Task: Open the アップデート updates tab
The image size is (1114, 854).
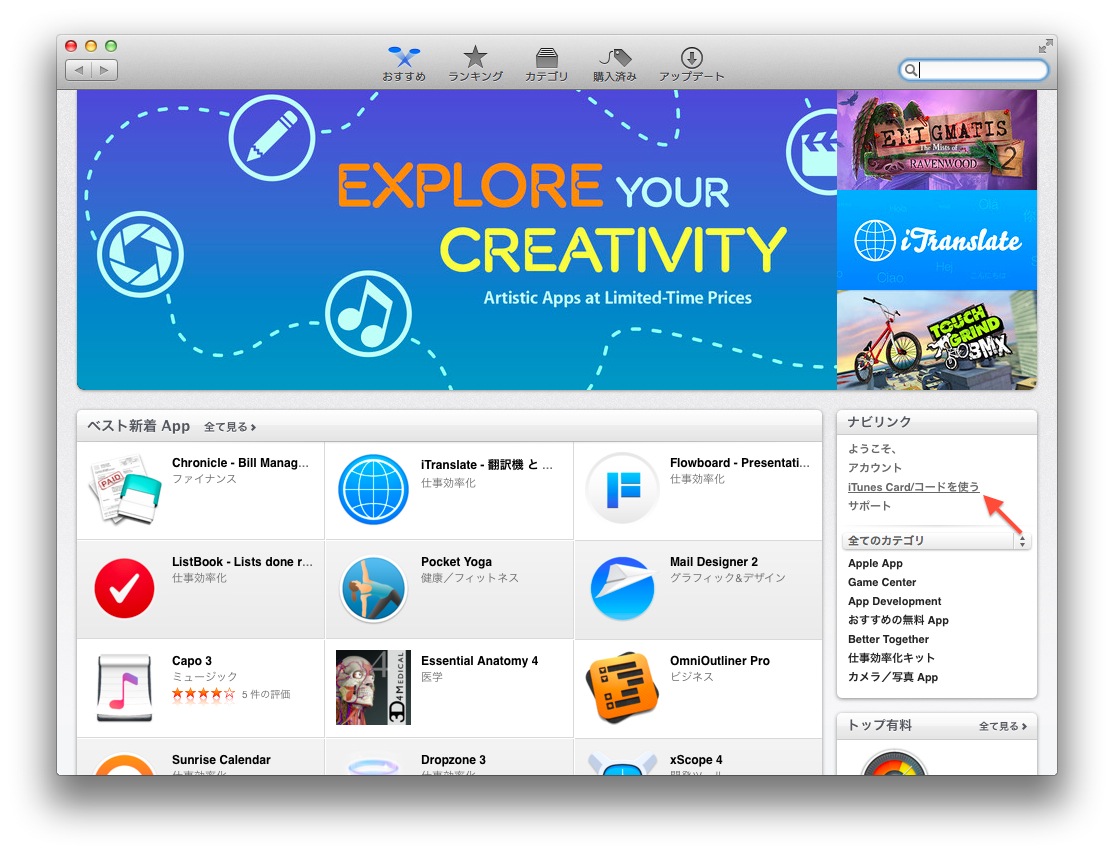Action: click(x=691, y=64)
